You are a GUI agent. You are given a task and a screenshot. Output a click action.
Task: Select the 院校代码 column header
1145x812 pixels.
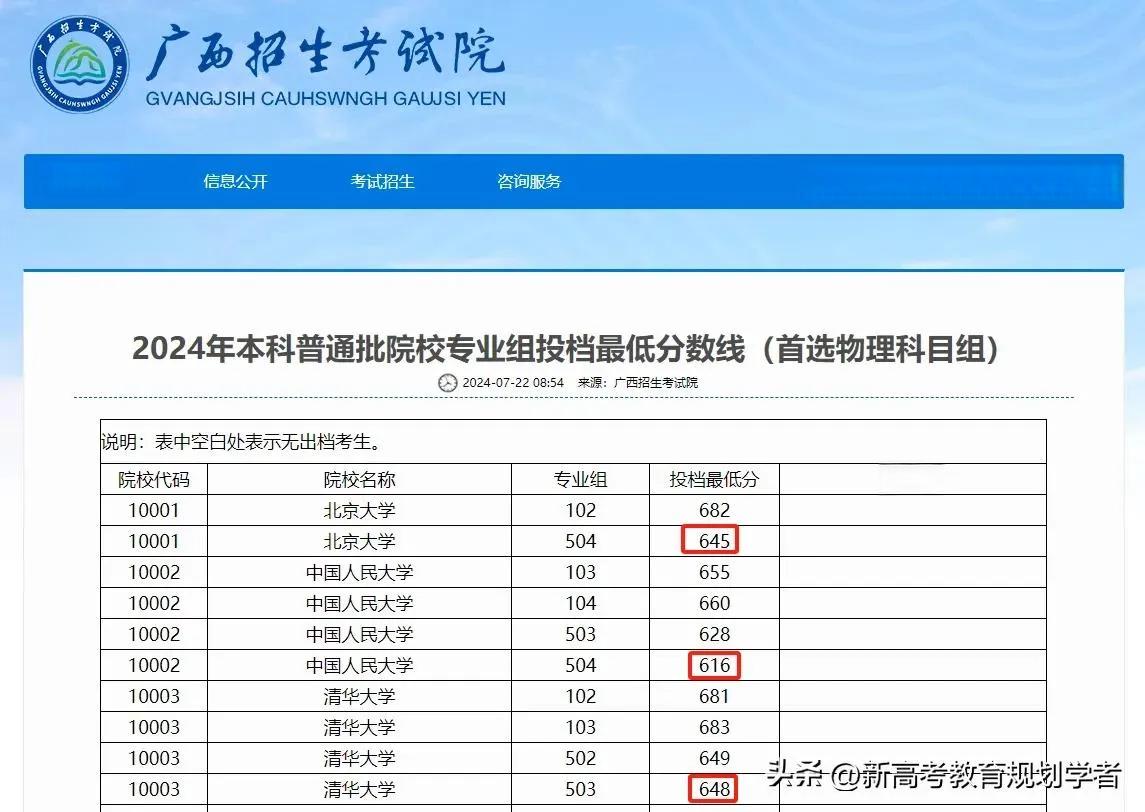point(153,480)
